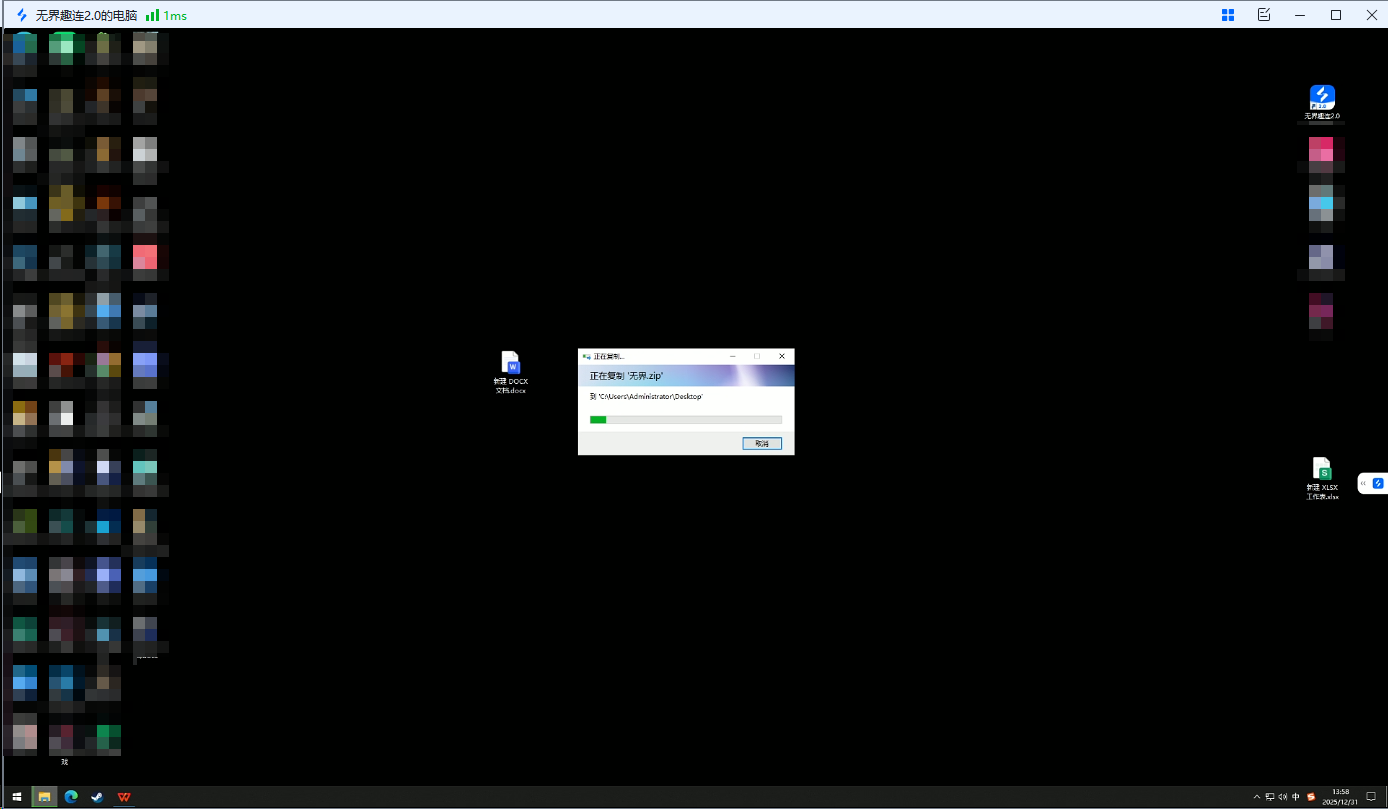Viewport: 1388px width, 809px height.
Task: Expand the floating side panel on right edge
Action: pyautogui.click(x=1366, y=483)
